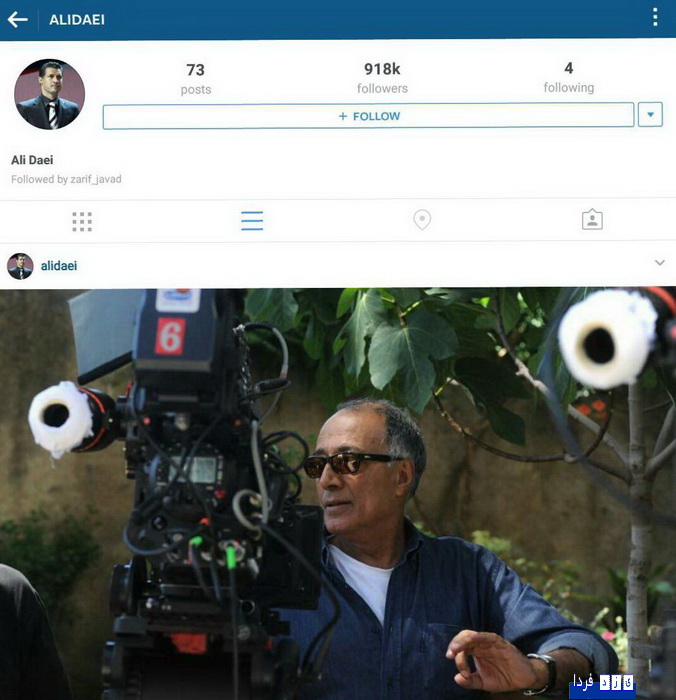Click the small avatar beside the post username
676x700 pixels.
(20, 266)
